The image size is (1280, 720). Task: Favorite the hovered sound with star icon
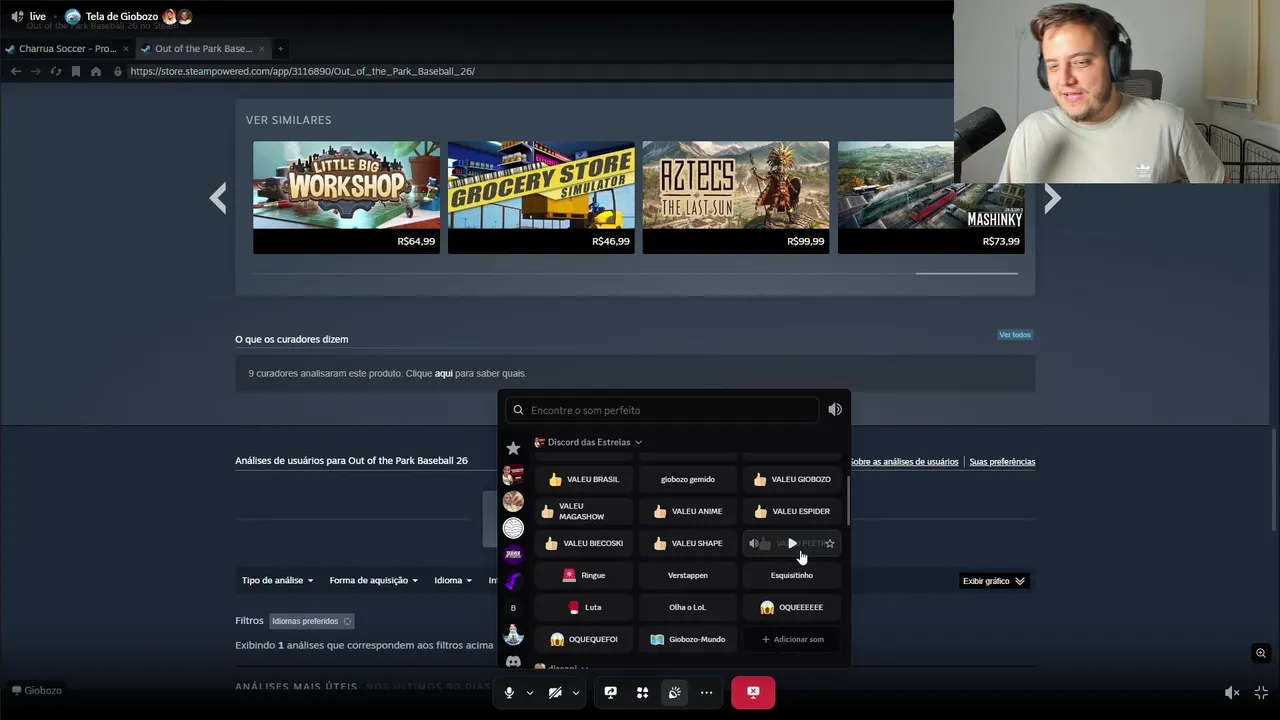click(x=829, y=543)
